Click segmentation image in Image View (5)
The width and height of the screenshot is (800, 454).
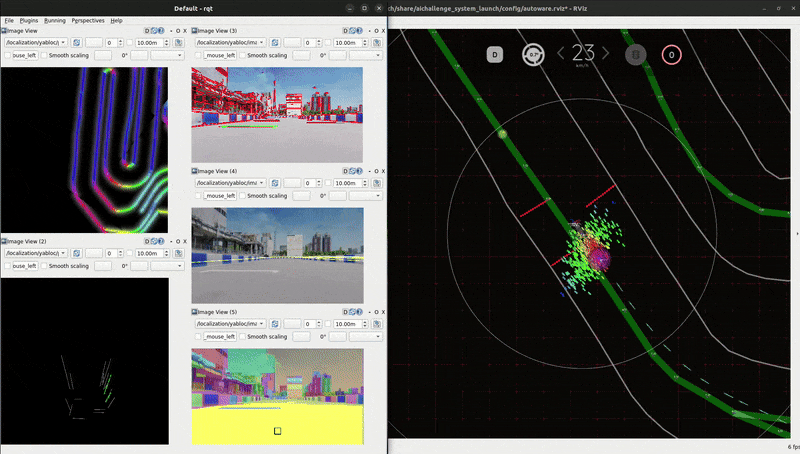278,396
